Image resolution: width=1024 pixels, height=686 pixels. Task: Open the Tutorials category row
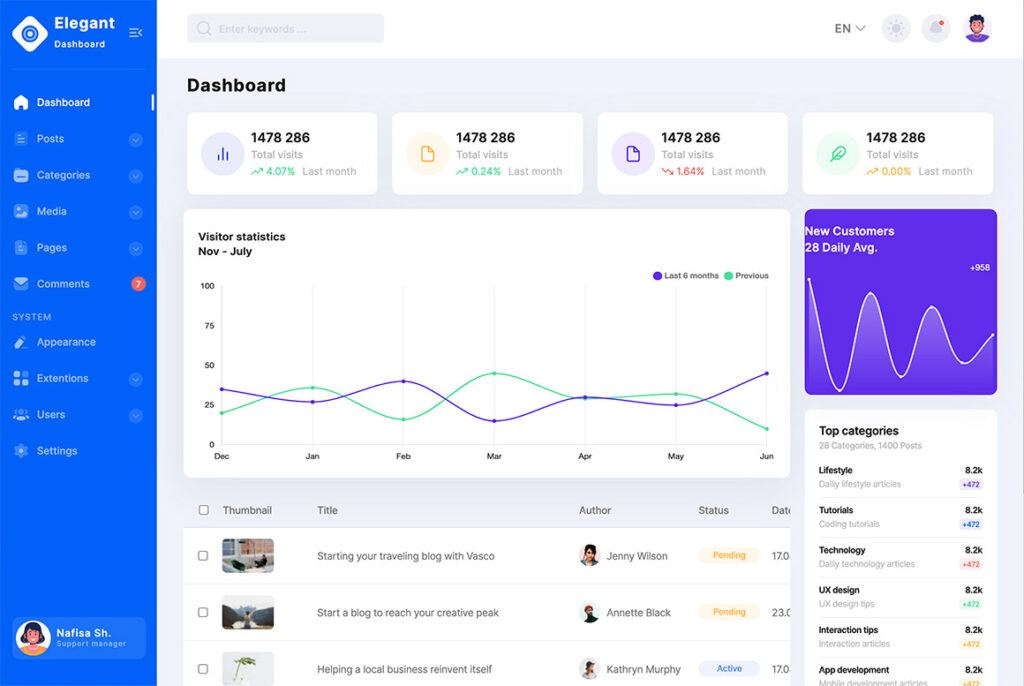[x=900, y=517]
